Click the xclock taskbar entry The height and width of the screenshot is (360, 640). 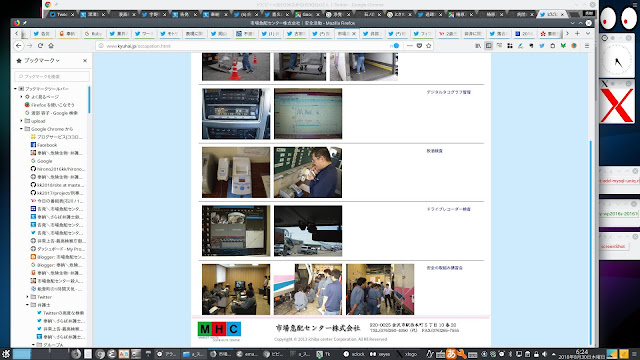354,354
